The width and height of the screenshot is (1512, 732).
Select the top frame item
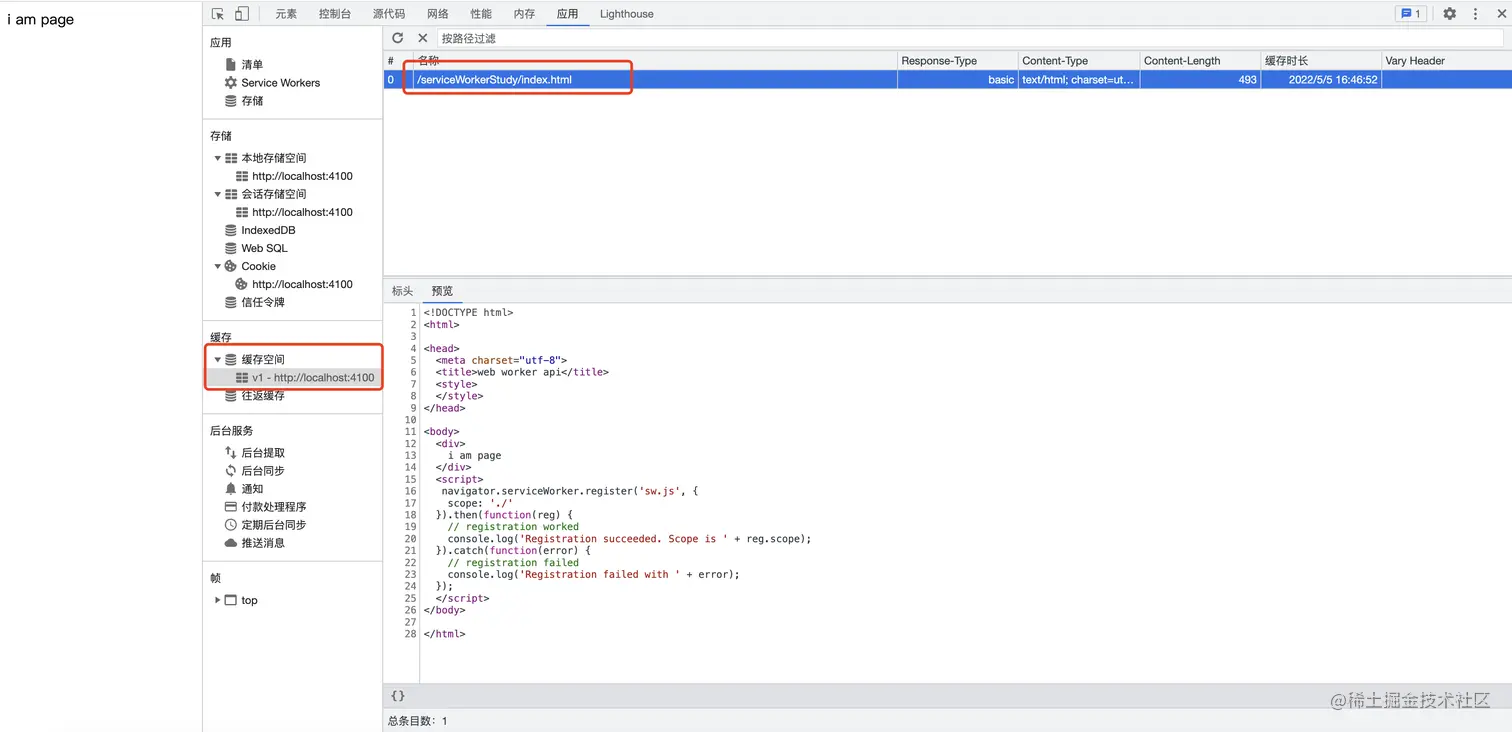point(249,600)
